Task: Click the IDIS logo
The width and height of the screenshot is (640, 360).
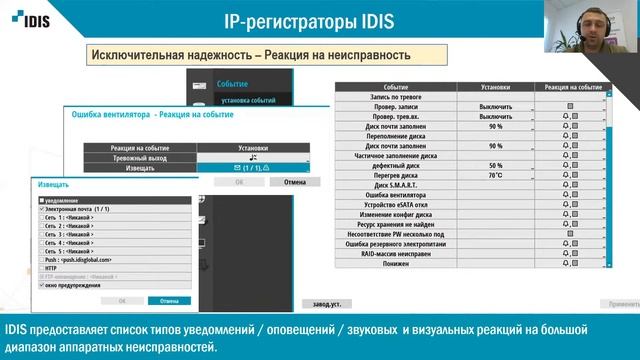Action: [x=31, y=19]
